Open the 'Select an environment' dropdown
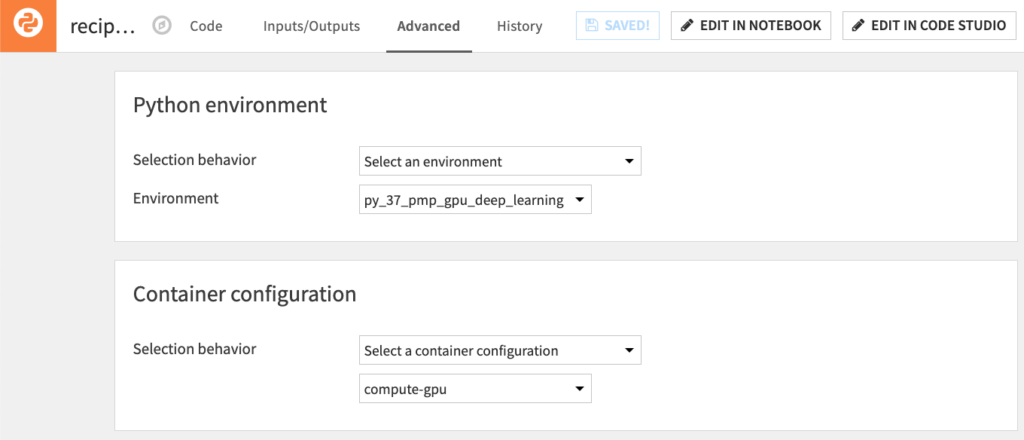The height and width of the screenshot is (440, 1024). [x=499, y=161]
